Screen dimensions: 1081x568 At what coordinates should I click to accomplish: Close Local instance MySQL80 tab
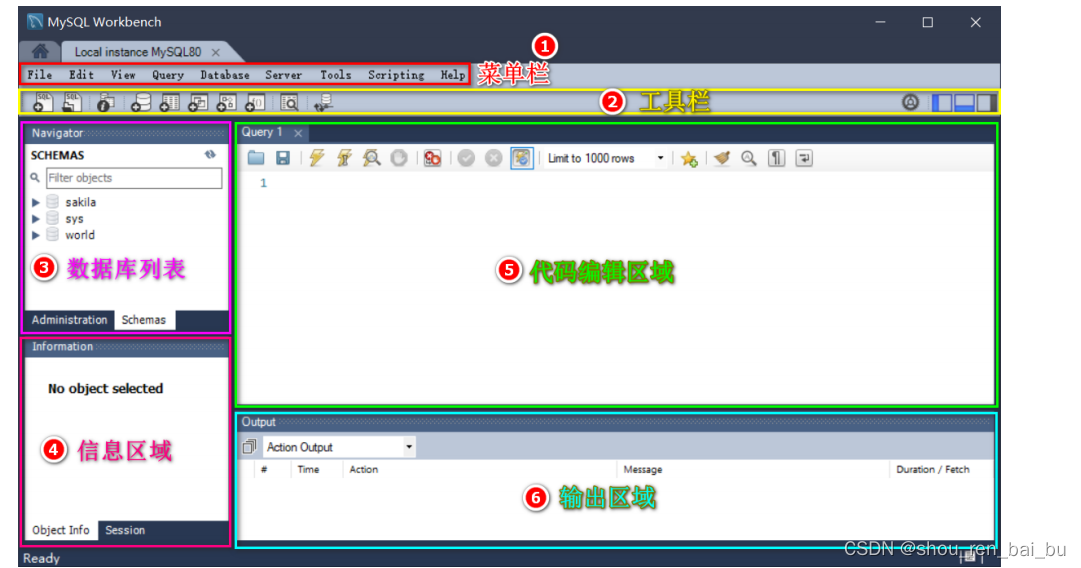(x=216, y=52)
